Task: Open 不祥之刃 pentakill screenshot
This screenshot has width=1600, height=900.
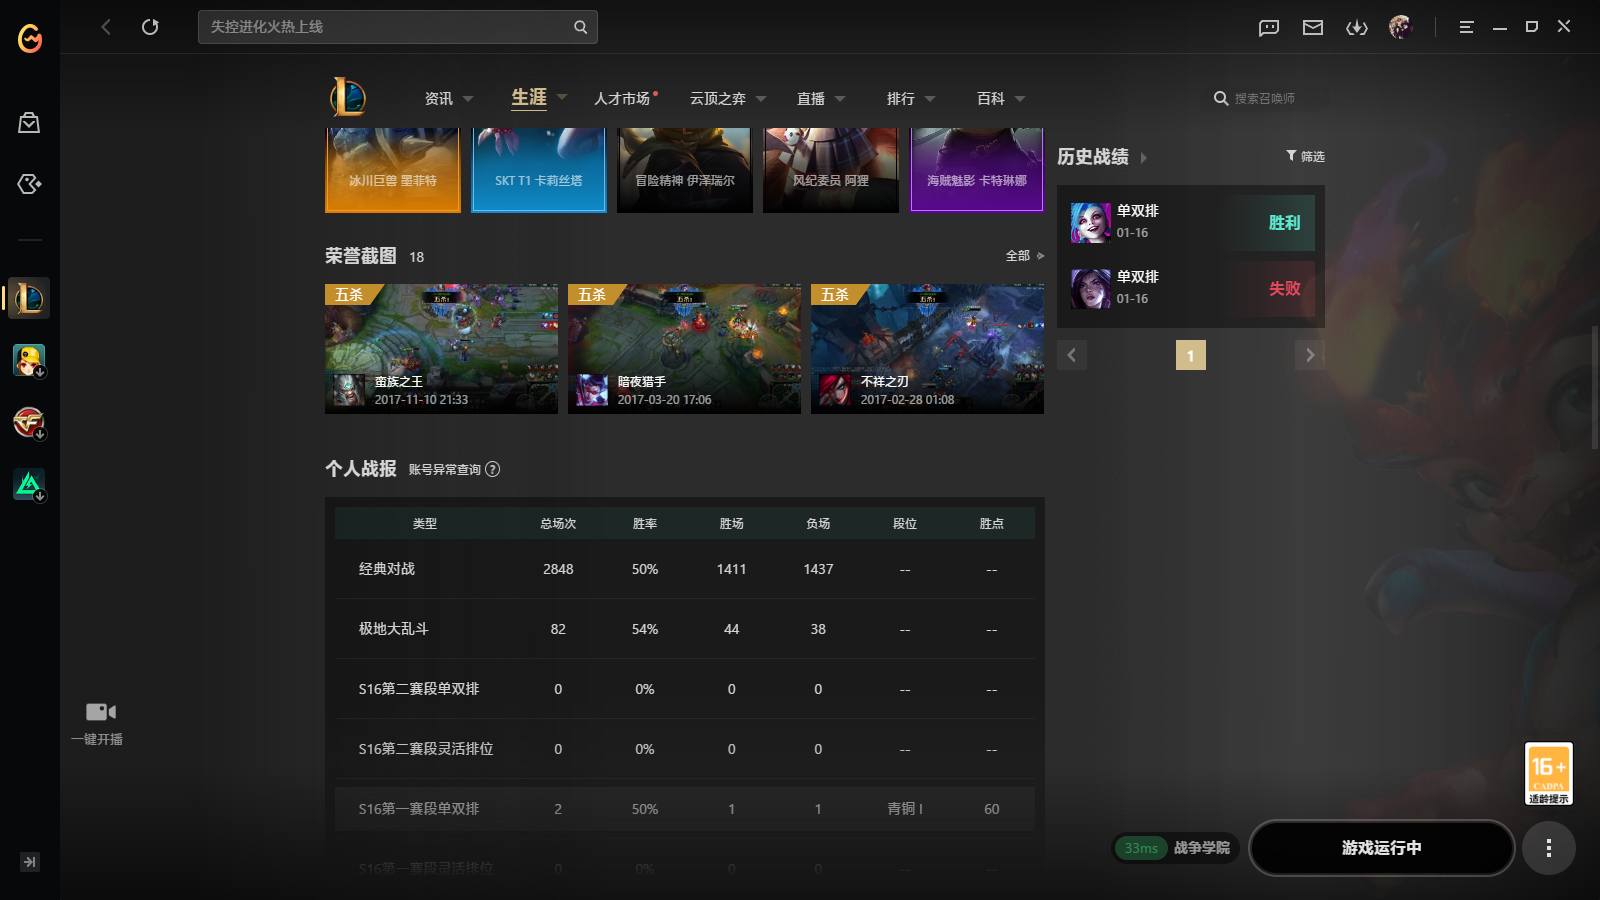Action: coord(927,349)
